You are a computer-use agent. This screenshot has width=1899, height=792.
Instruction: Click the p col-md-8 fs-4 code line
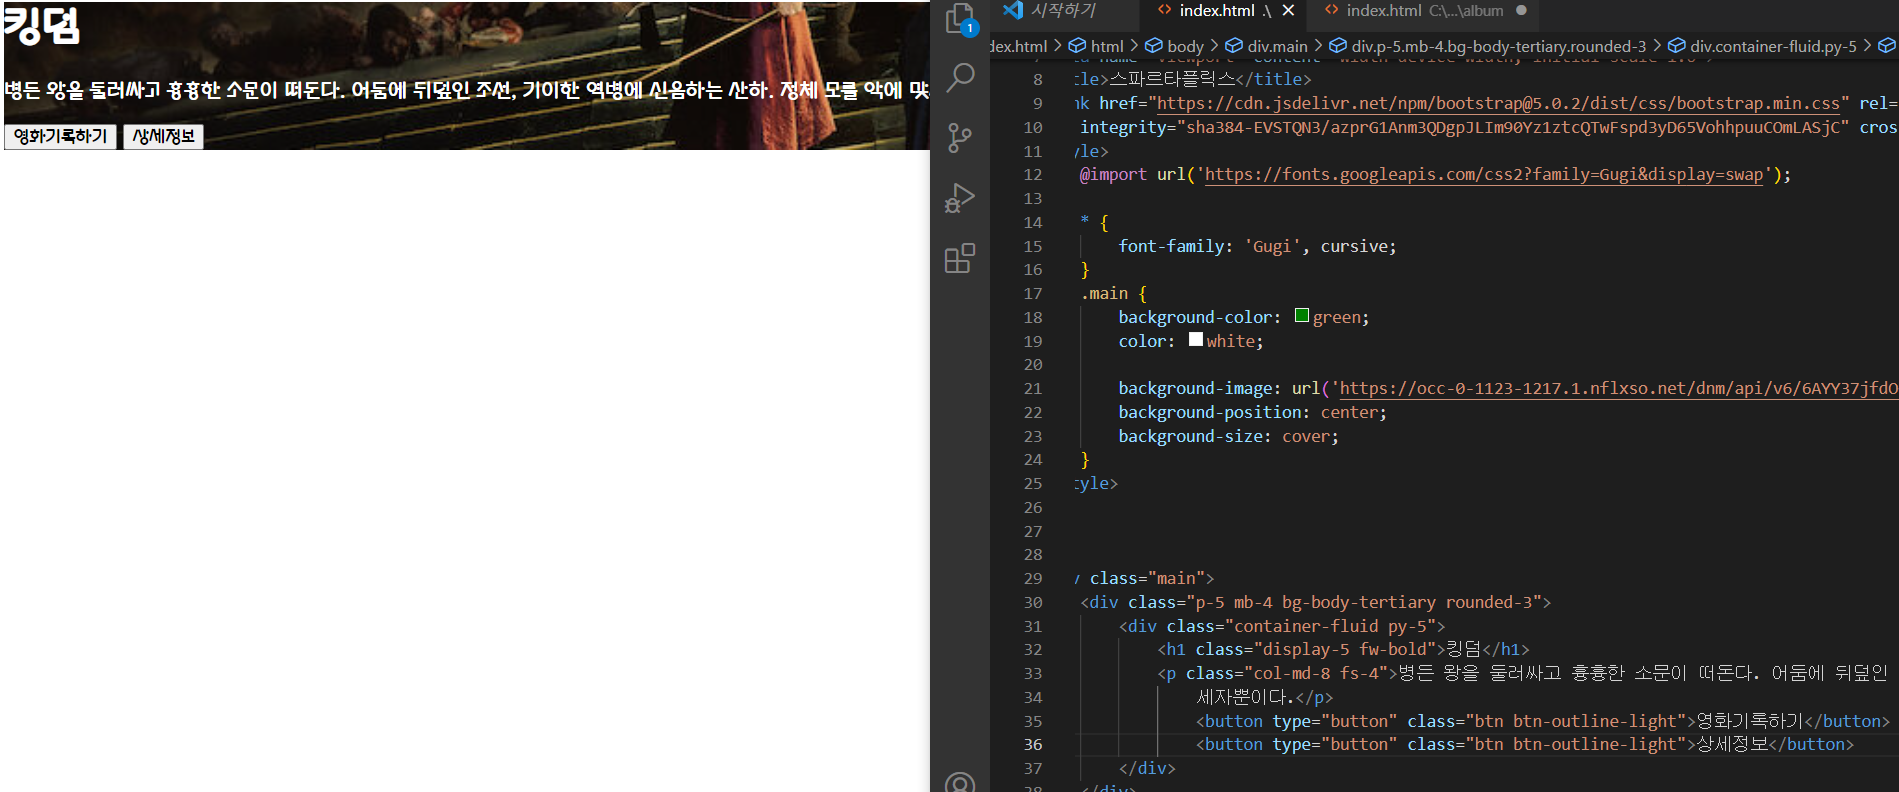click(1523, 673)
